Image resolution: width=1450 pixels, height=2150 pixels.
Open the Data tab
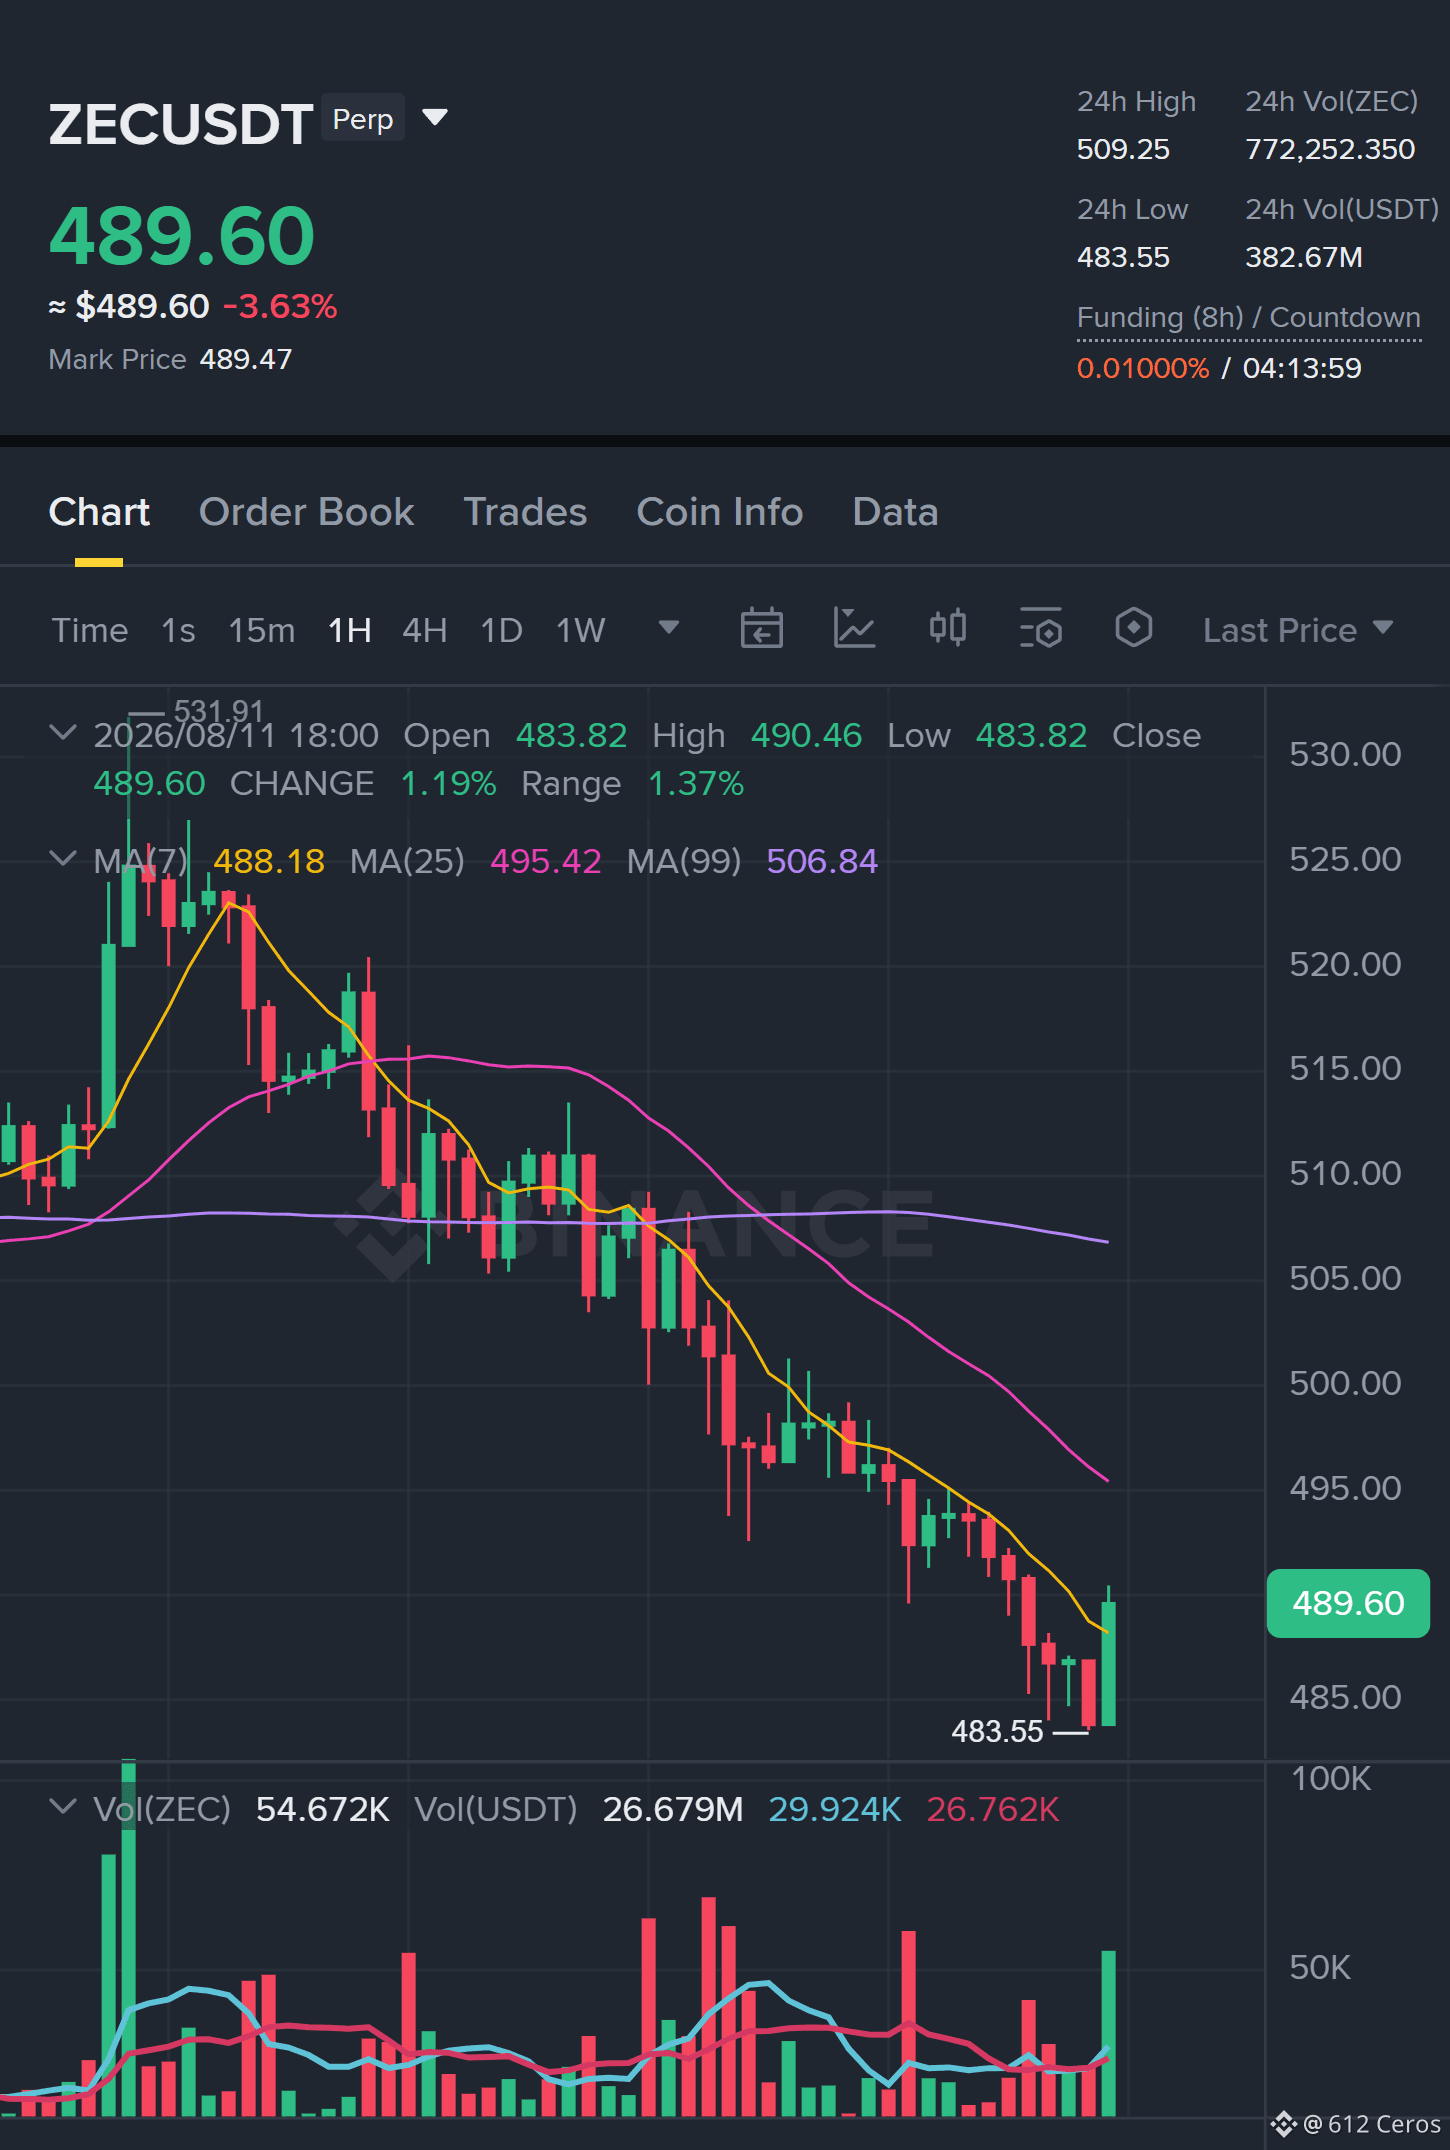[x=895, y=512]
